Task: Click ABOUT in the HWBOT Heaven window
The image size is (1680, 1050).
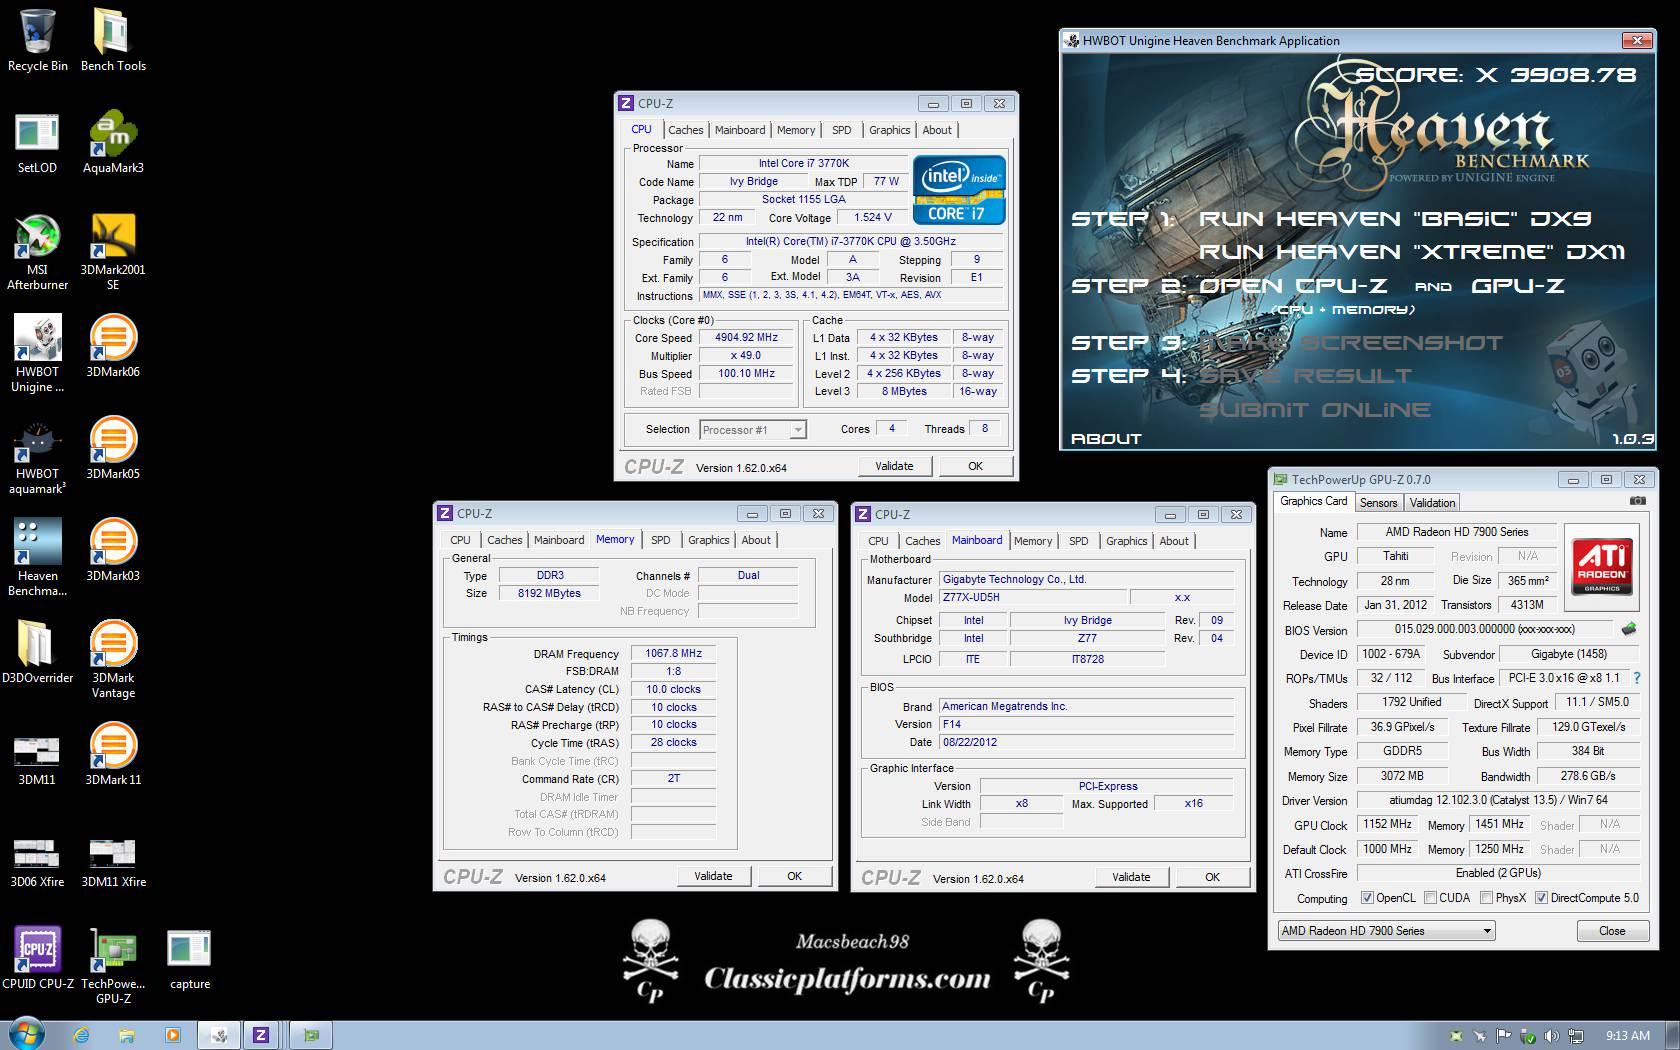Action: click(x=1105, y=438)
